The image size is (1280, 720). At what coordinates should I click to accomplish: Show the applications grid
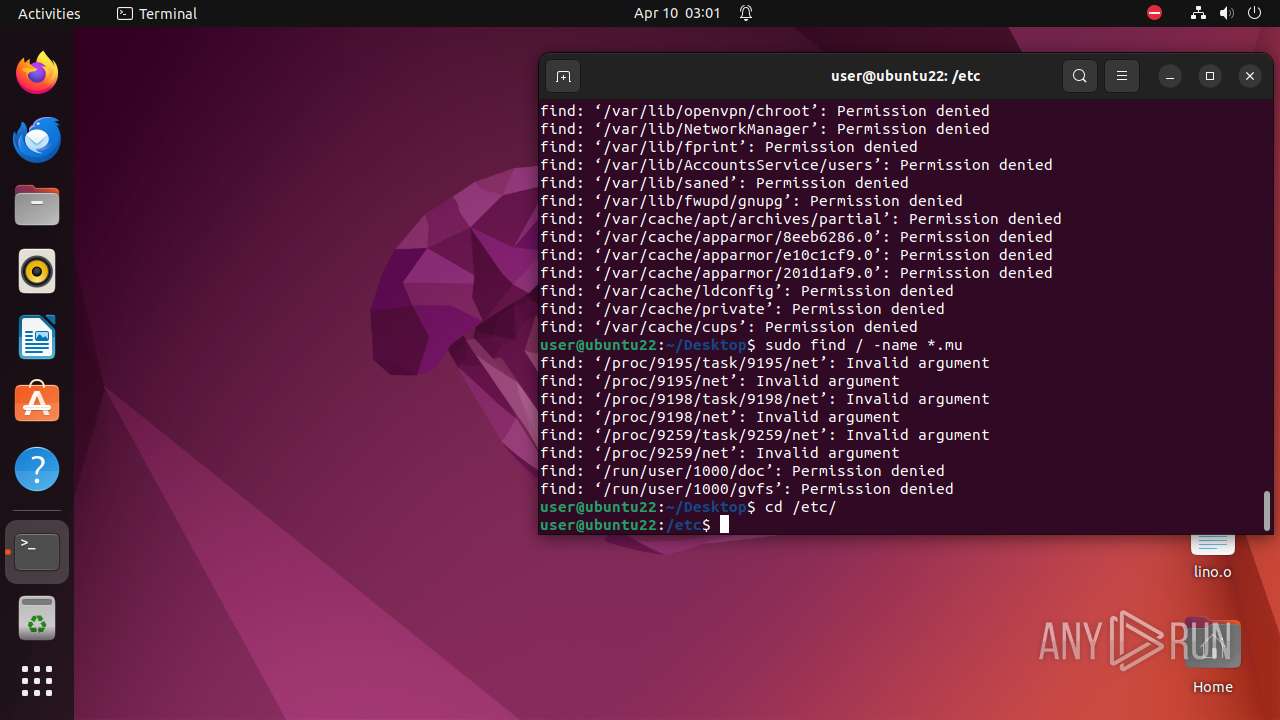(x=37, y=681)
